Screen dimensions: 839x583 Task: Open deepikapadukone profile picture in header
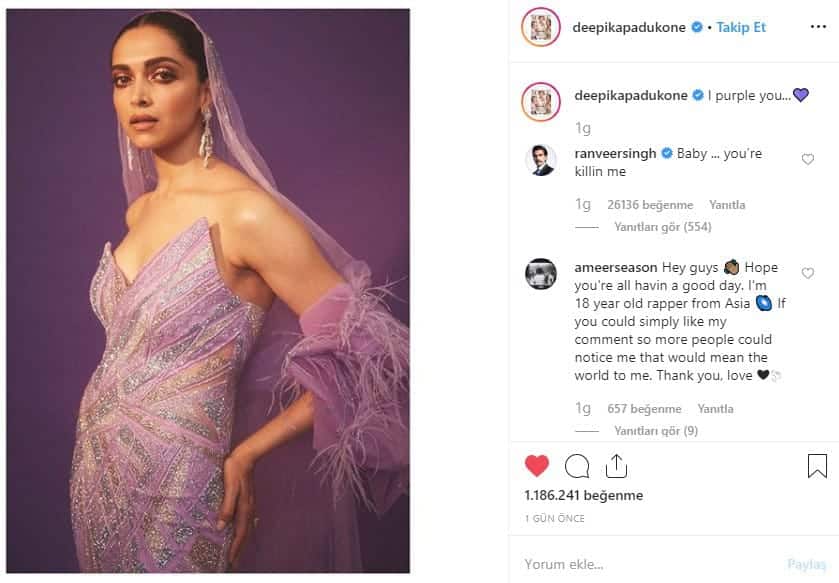(x=541, y=28)
